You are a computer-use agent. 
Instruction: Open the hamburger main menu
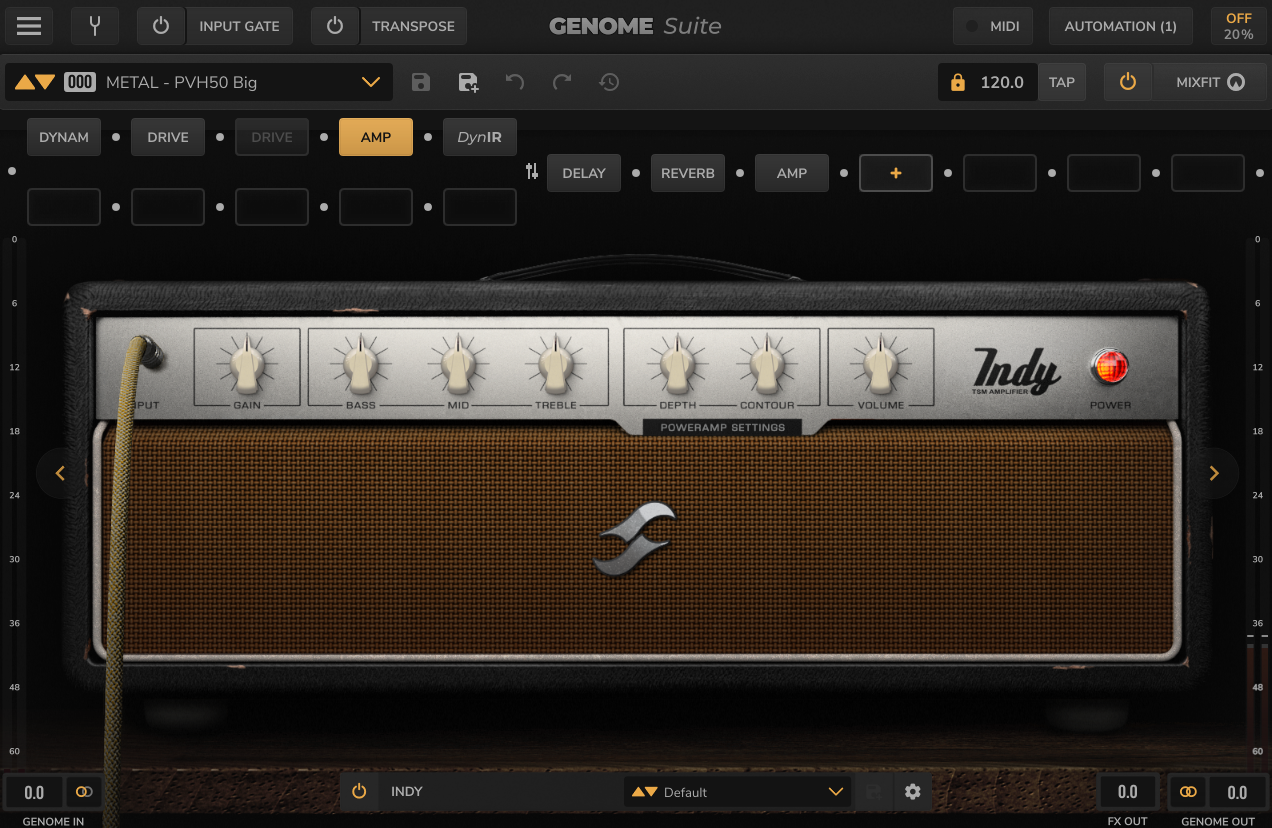pyautogui.click(x=29, y=26)
